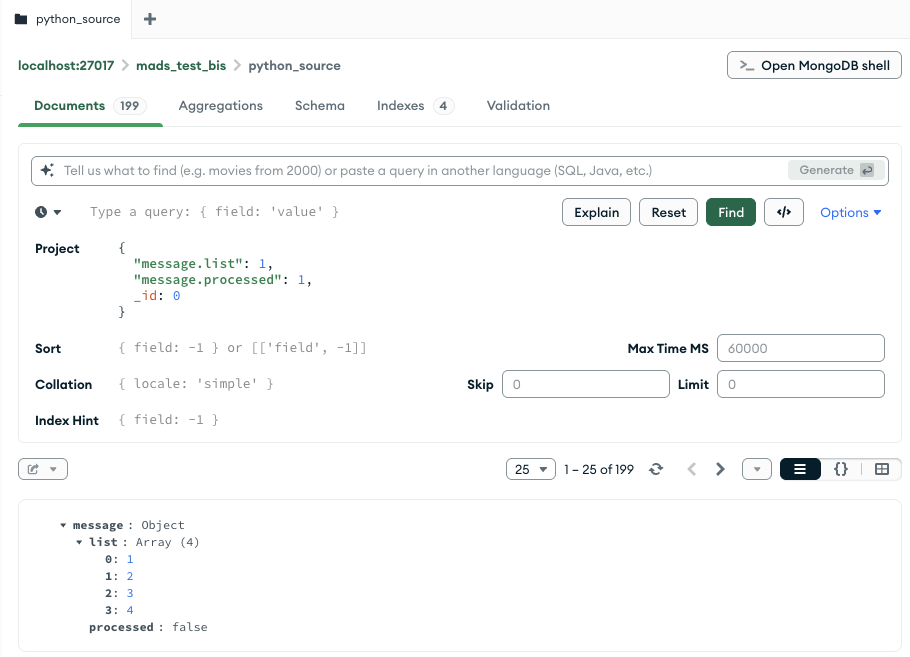
Task: Click Open MongoDB shell button
Action: tap(814, 65)
